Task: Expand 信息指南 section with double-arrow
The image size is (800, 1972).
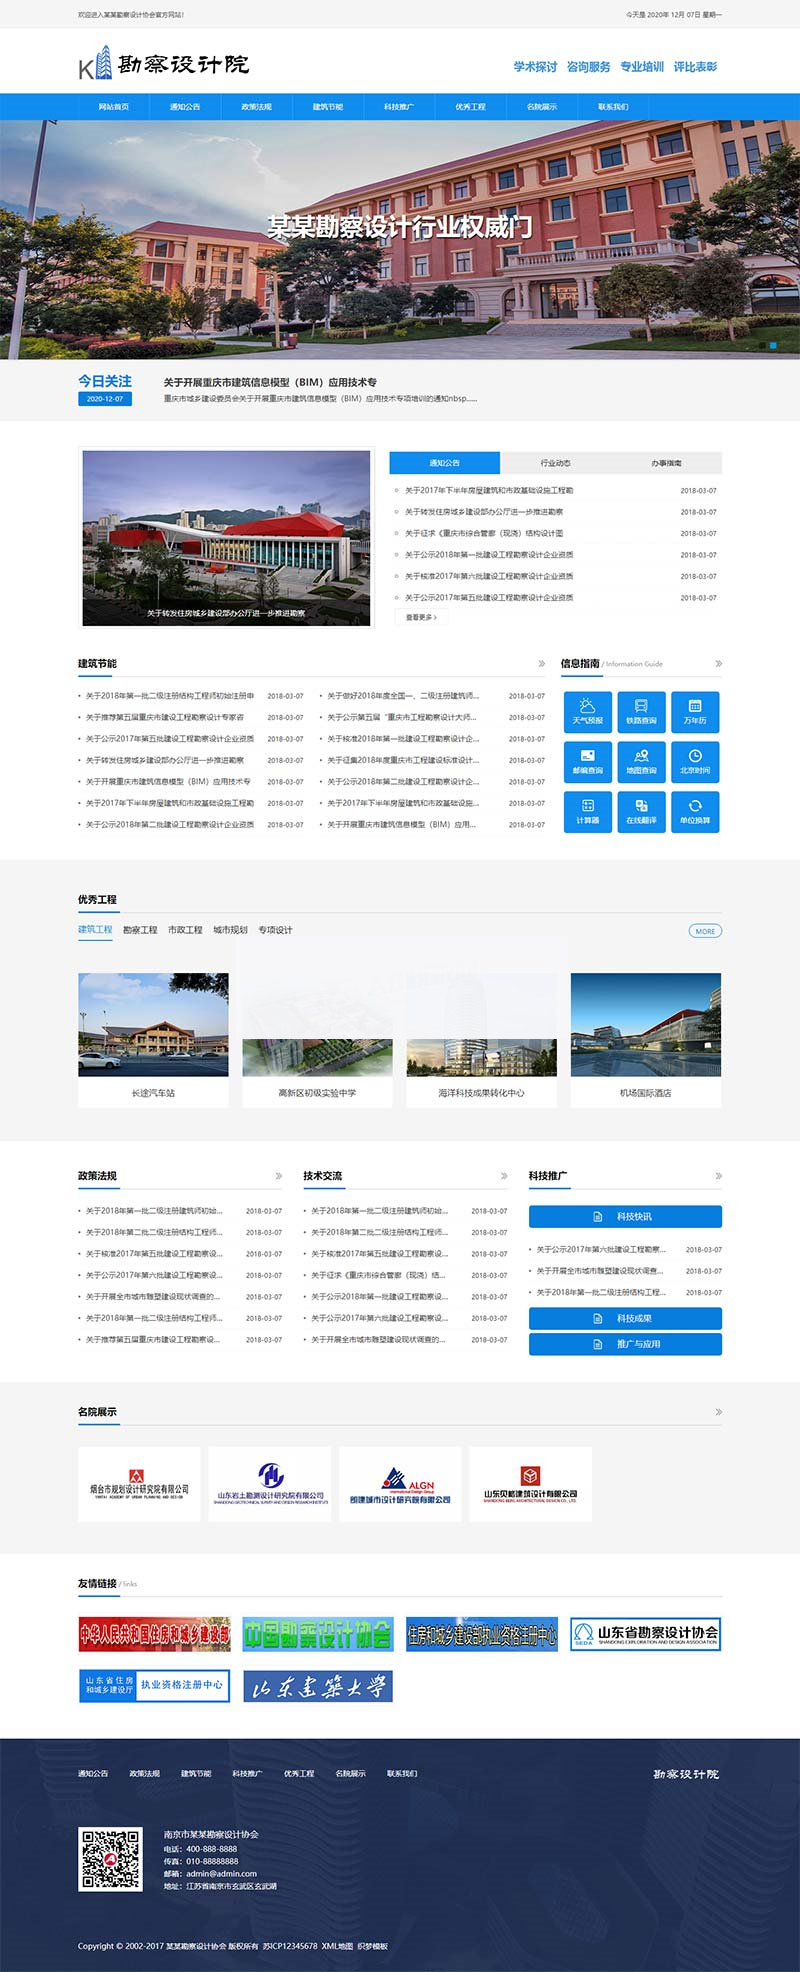Action: pos(718,664)
